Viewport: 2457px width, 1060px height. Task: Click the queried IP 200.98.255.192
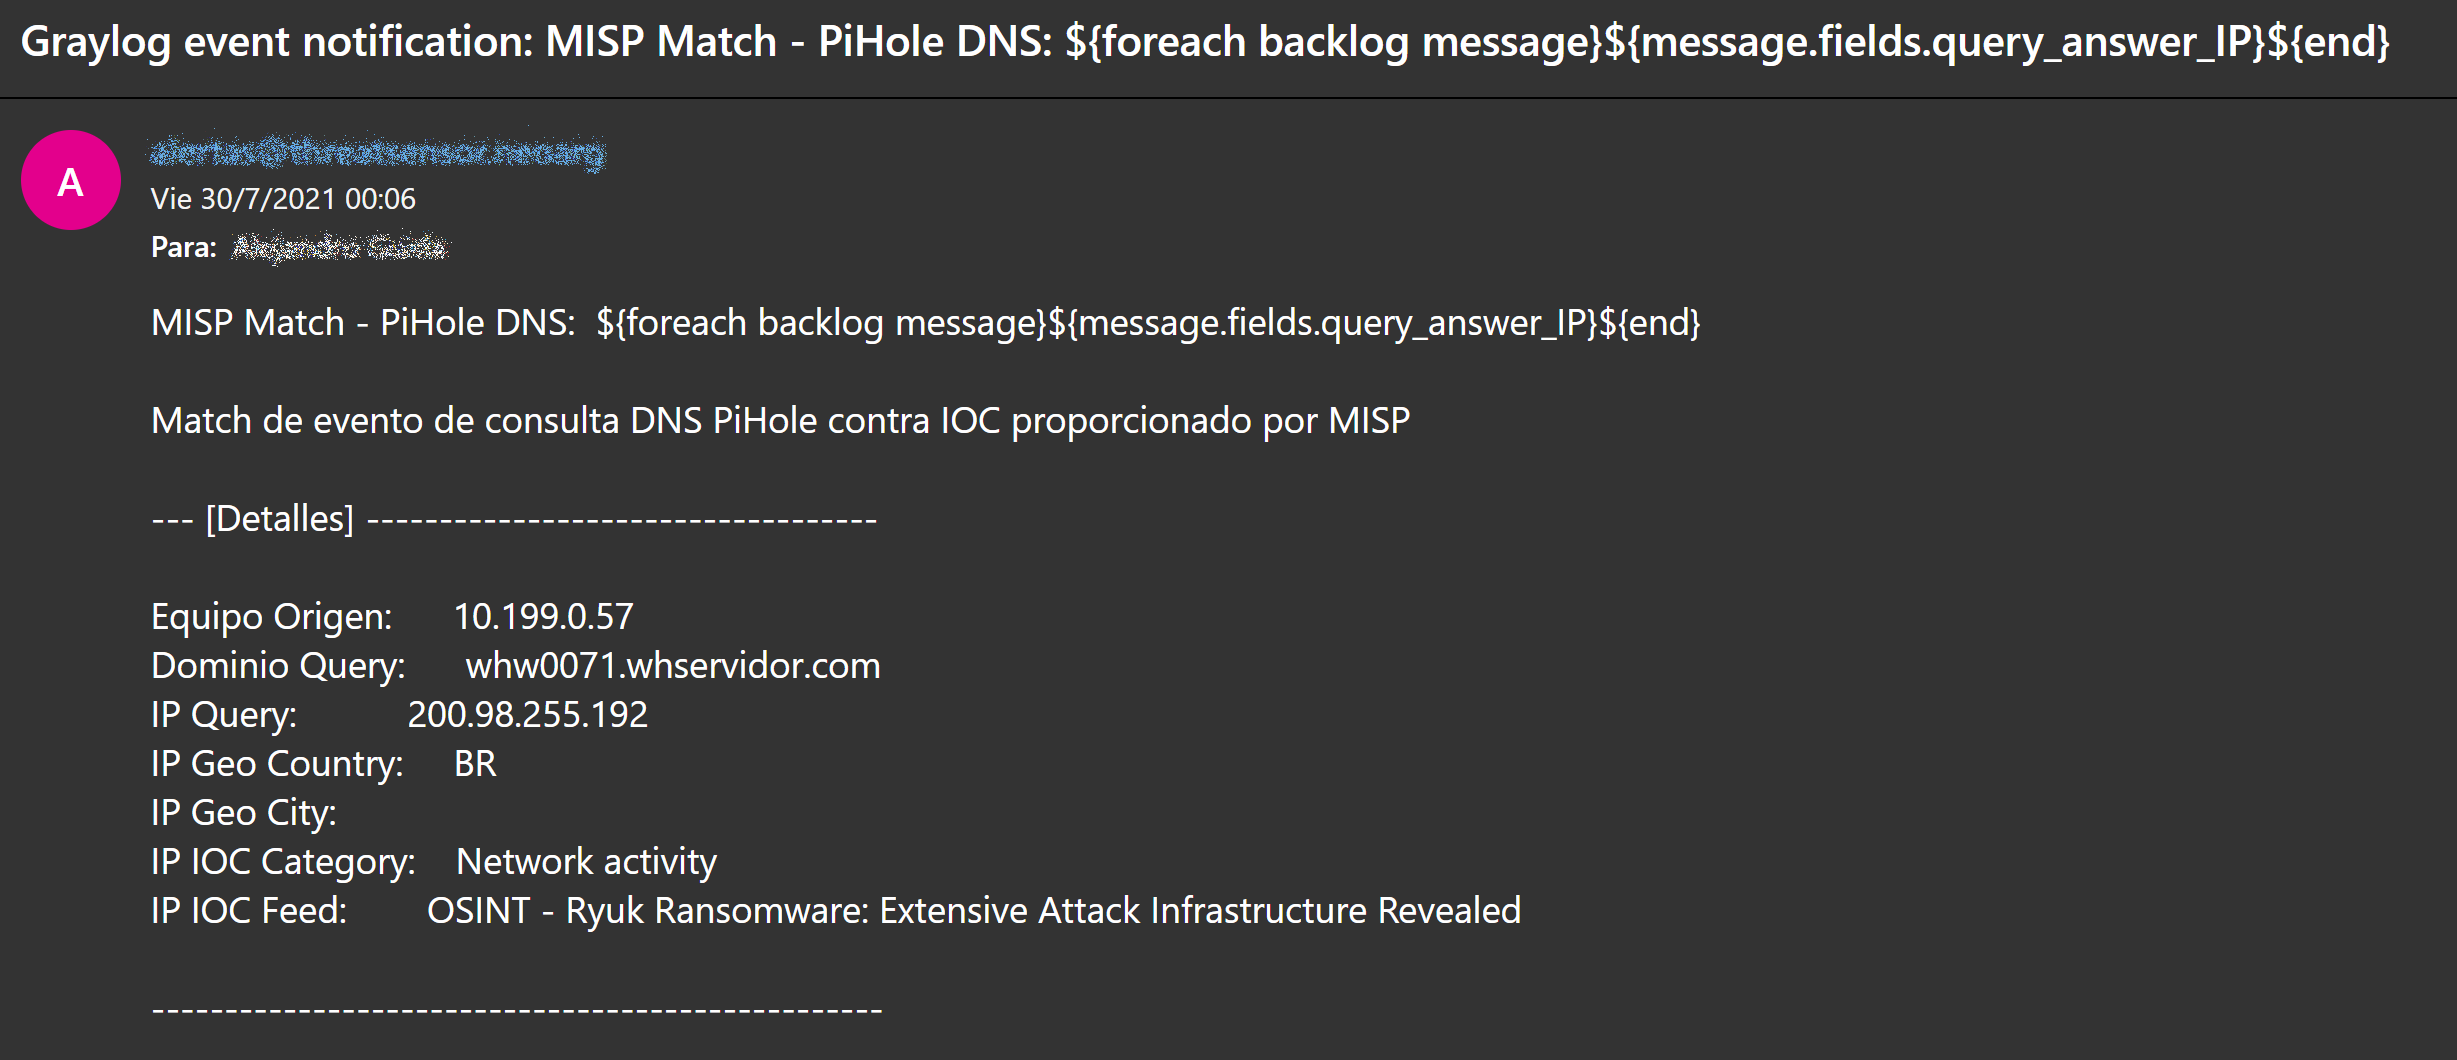coord(528,715)
